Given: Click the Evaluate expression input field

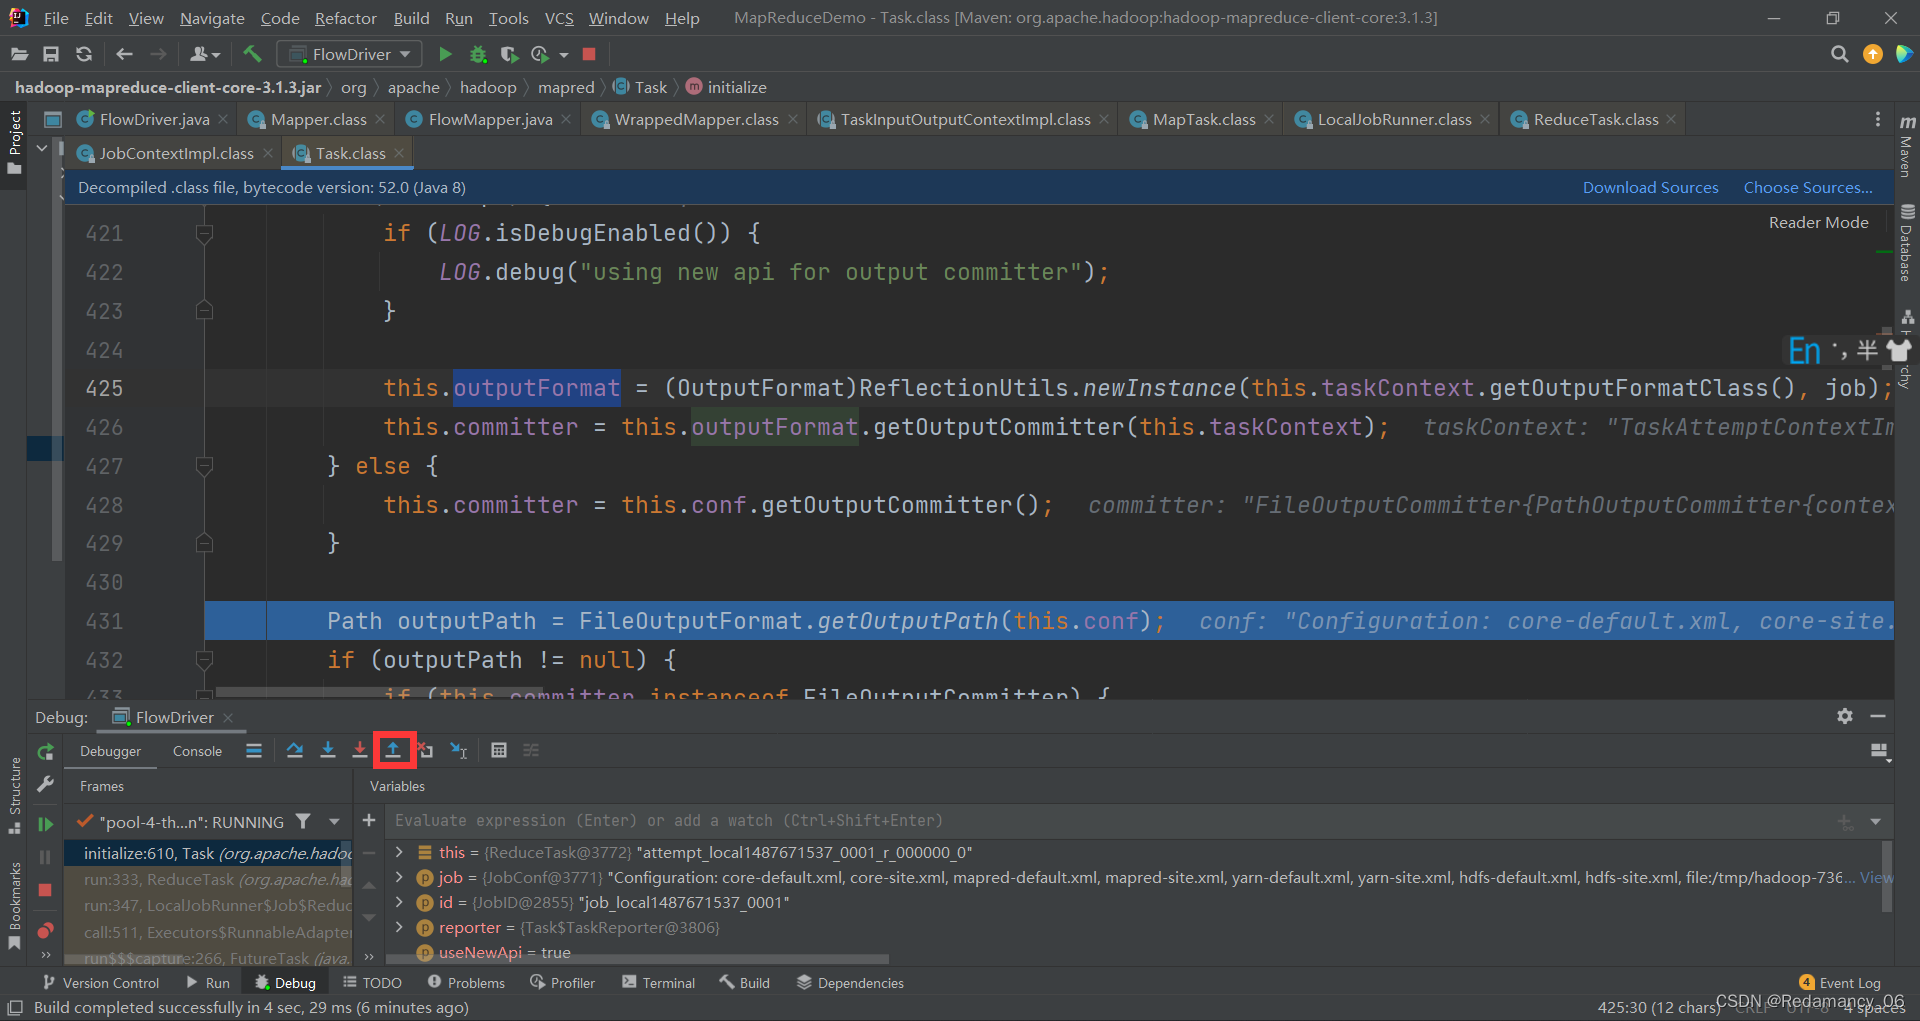Looking at the screenshot, I should (x=1110, y=820).
